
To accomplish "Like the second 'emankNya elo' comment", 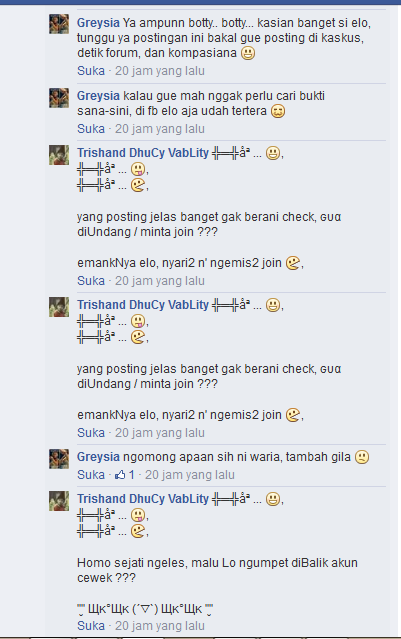I will click(x=91, y=433).
